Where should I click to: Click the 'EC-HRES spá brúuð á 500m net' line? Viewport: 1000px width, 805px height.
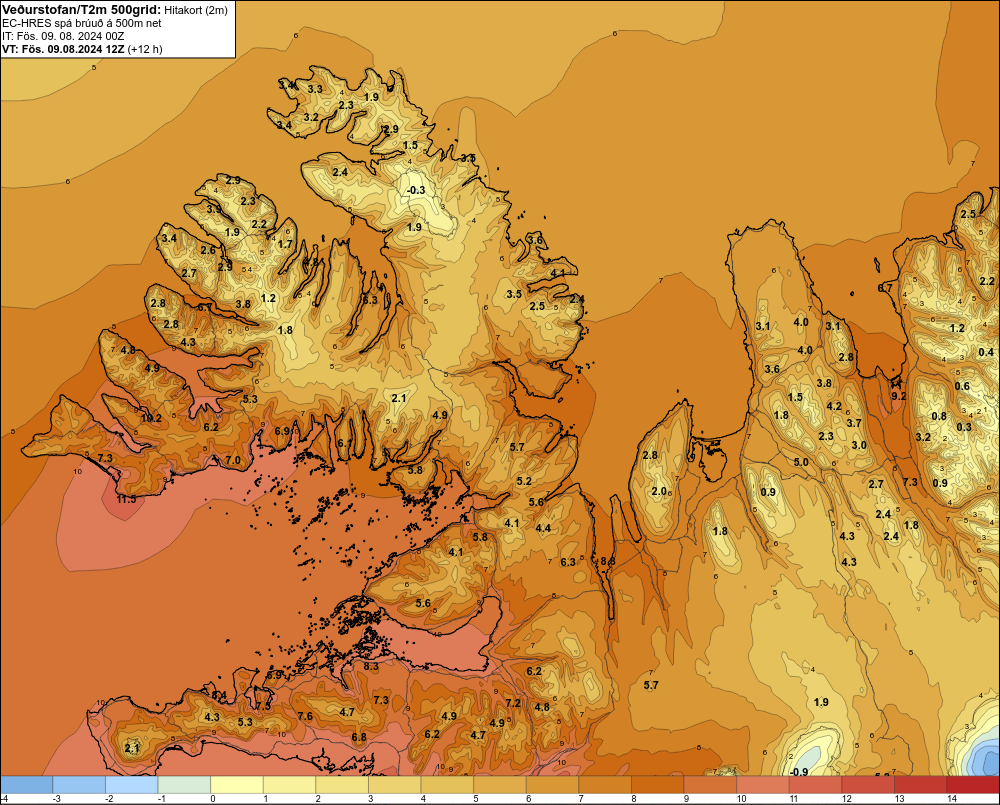tap(82, 23)
